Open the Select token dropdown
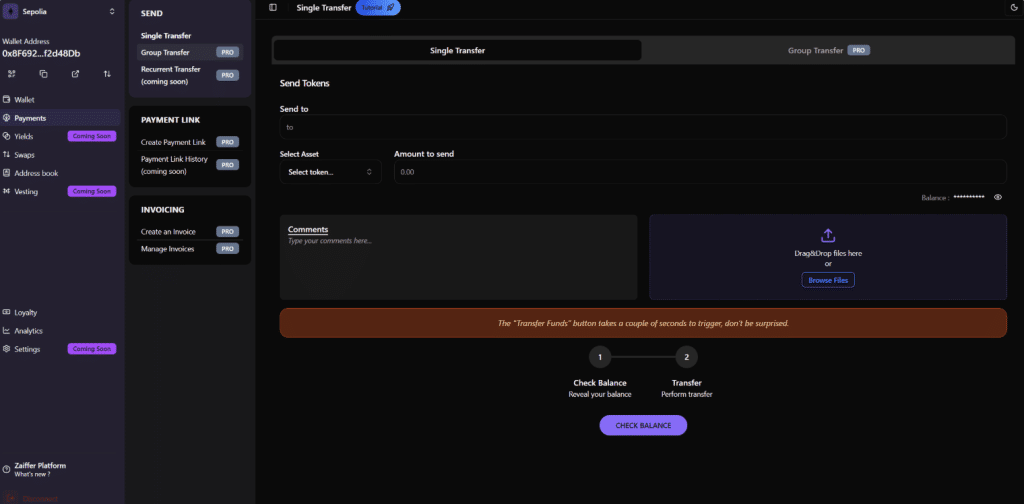The width and height of the screenshot is (1024, 504). (330, 172)
